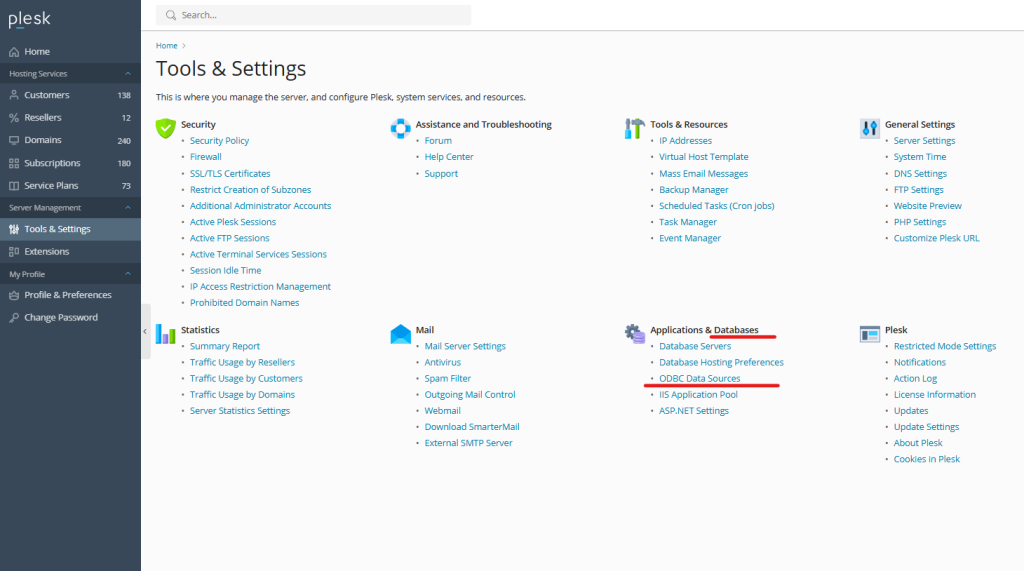Image resolution: width=1024 pixels, height=571 pixels.
Task: Open the About Plesk link
Action: coord(918,443)
